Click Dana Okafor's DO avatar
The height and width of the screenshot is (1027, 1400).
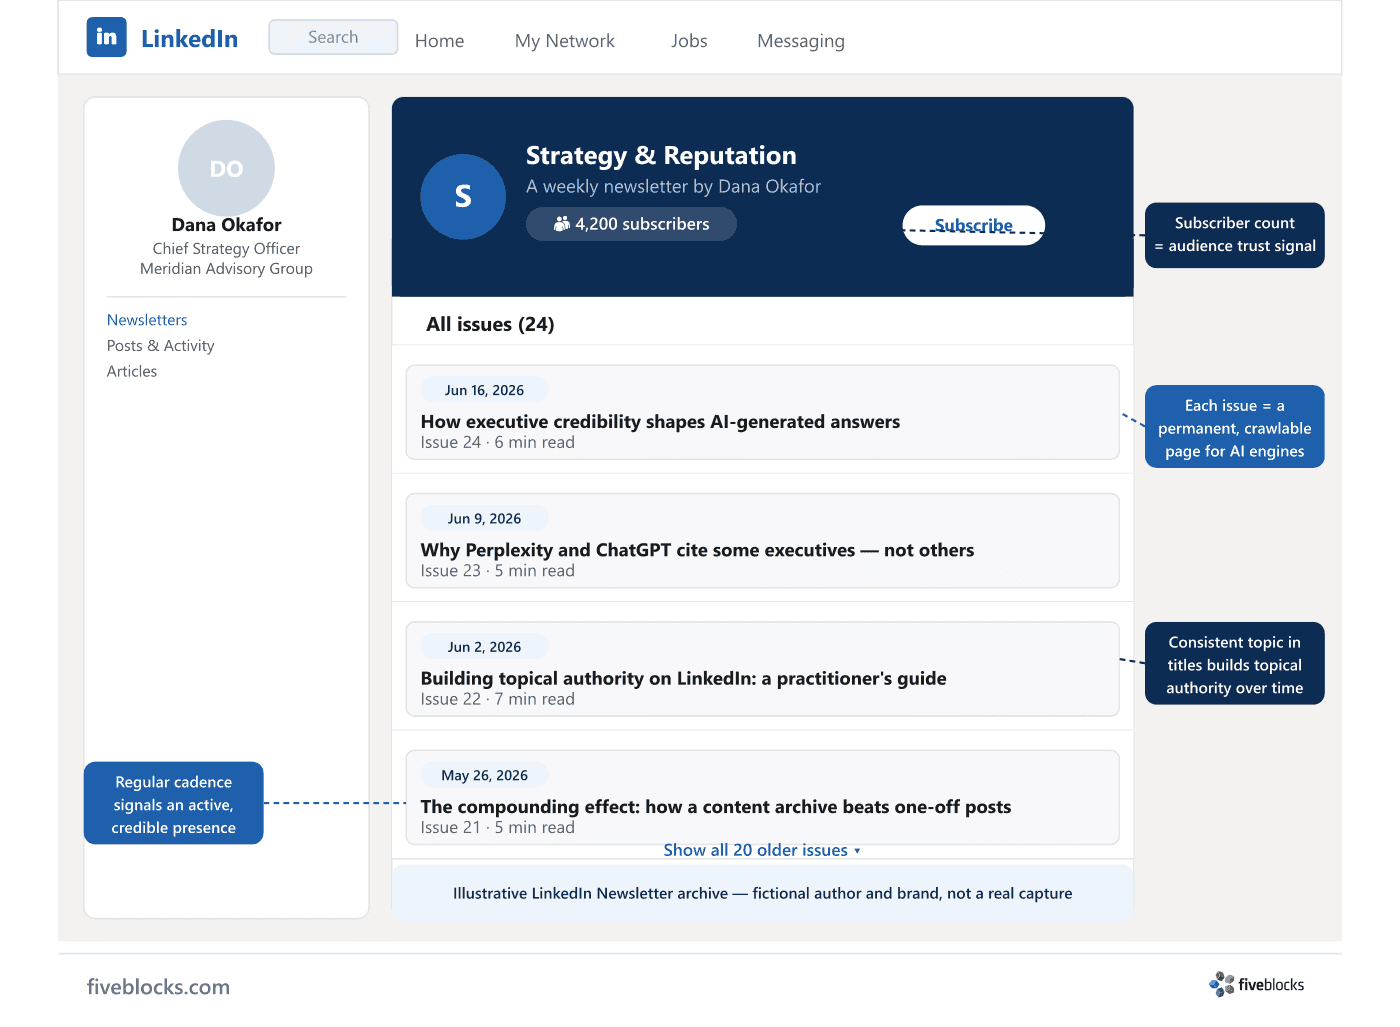(226, 168)
